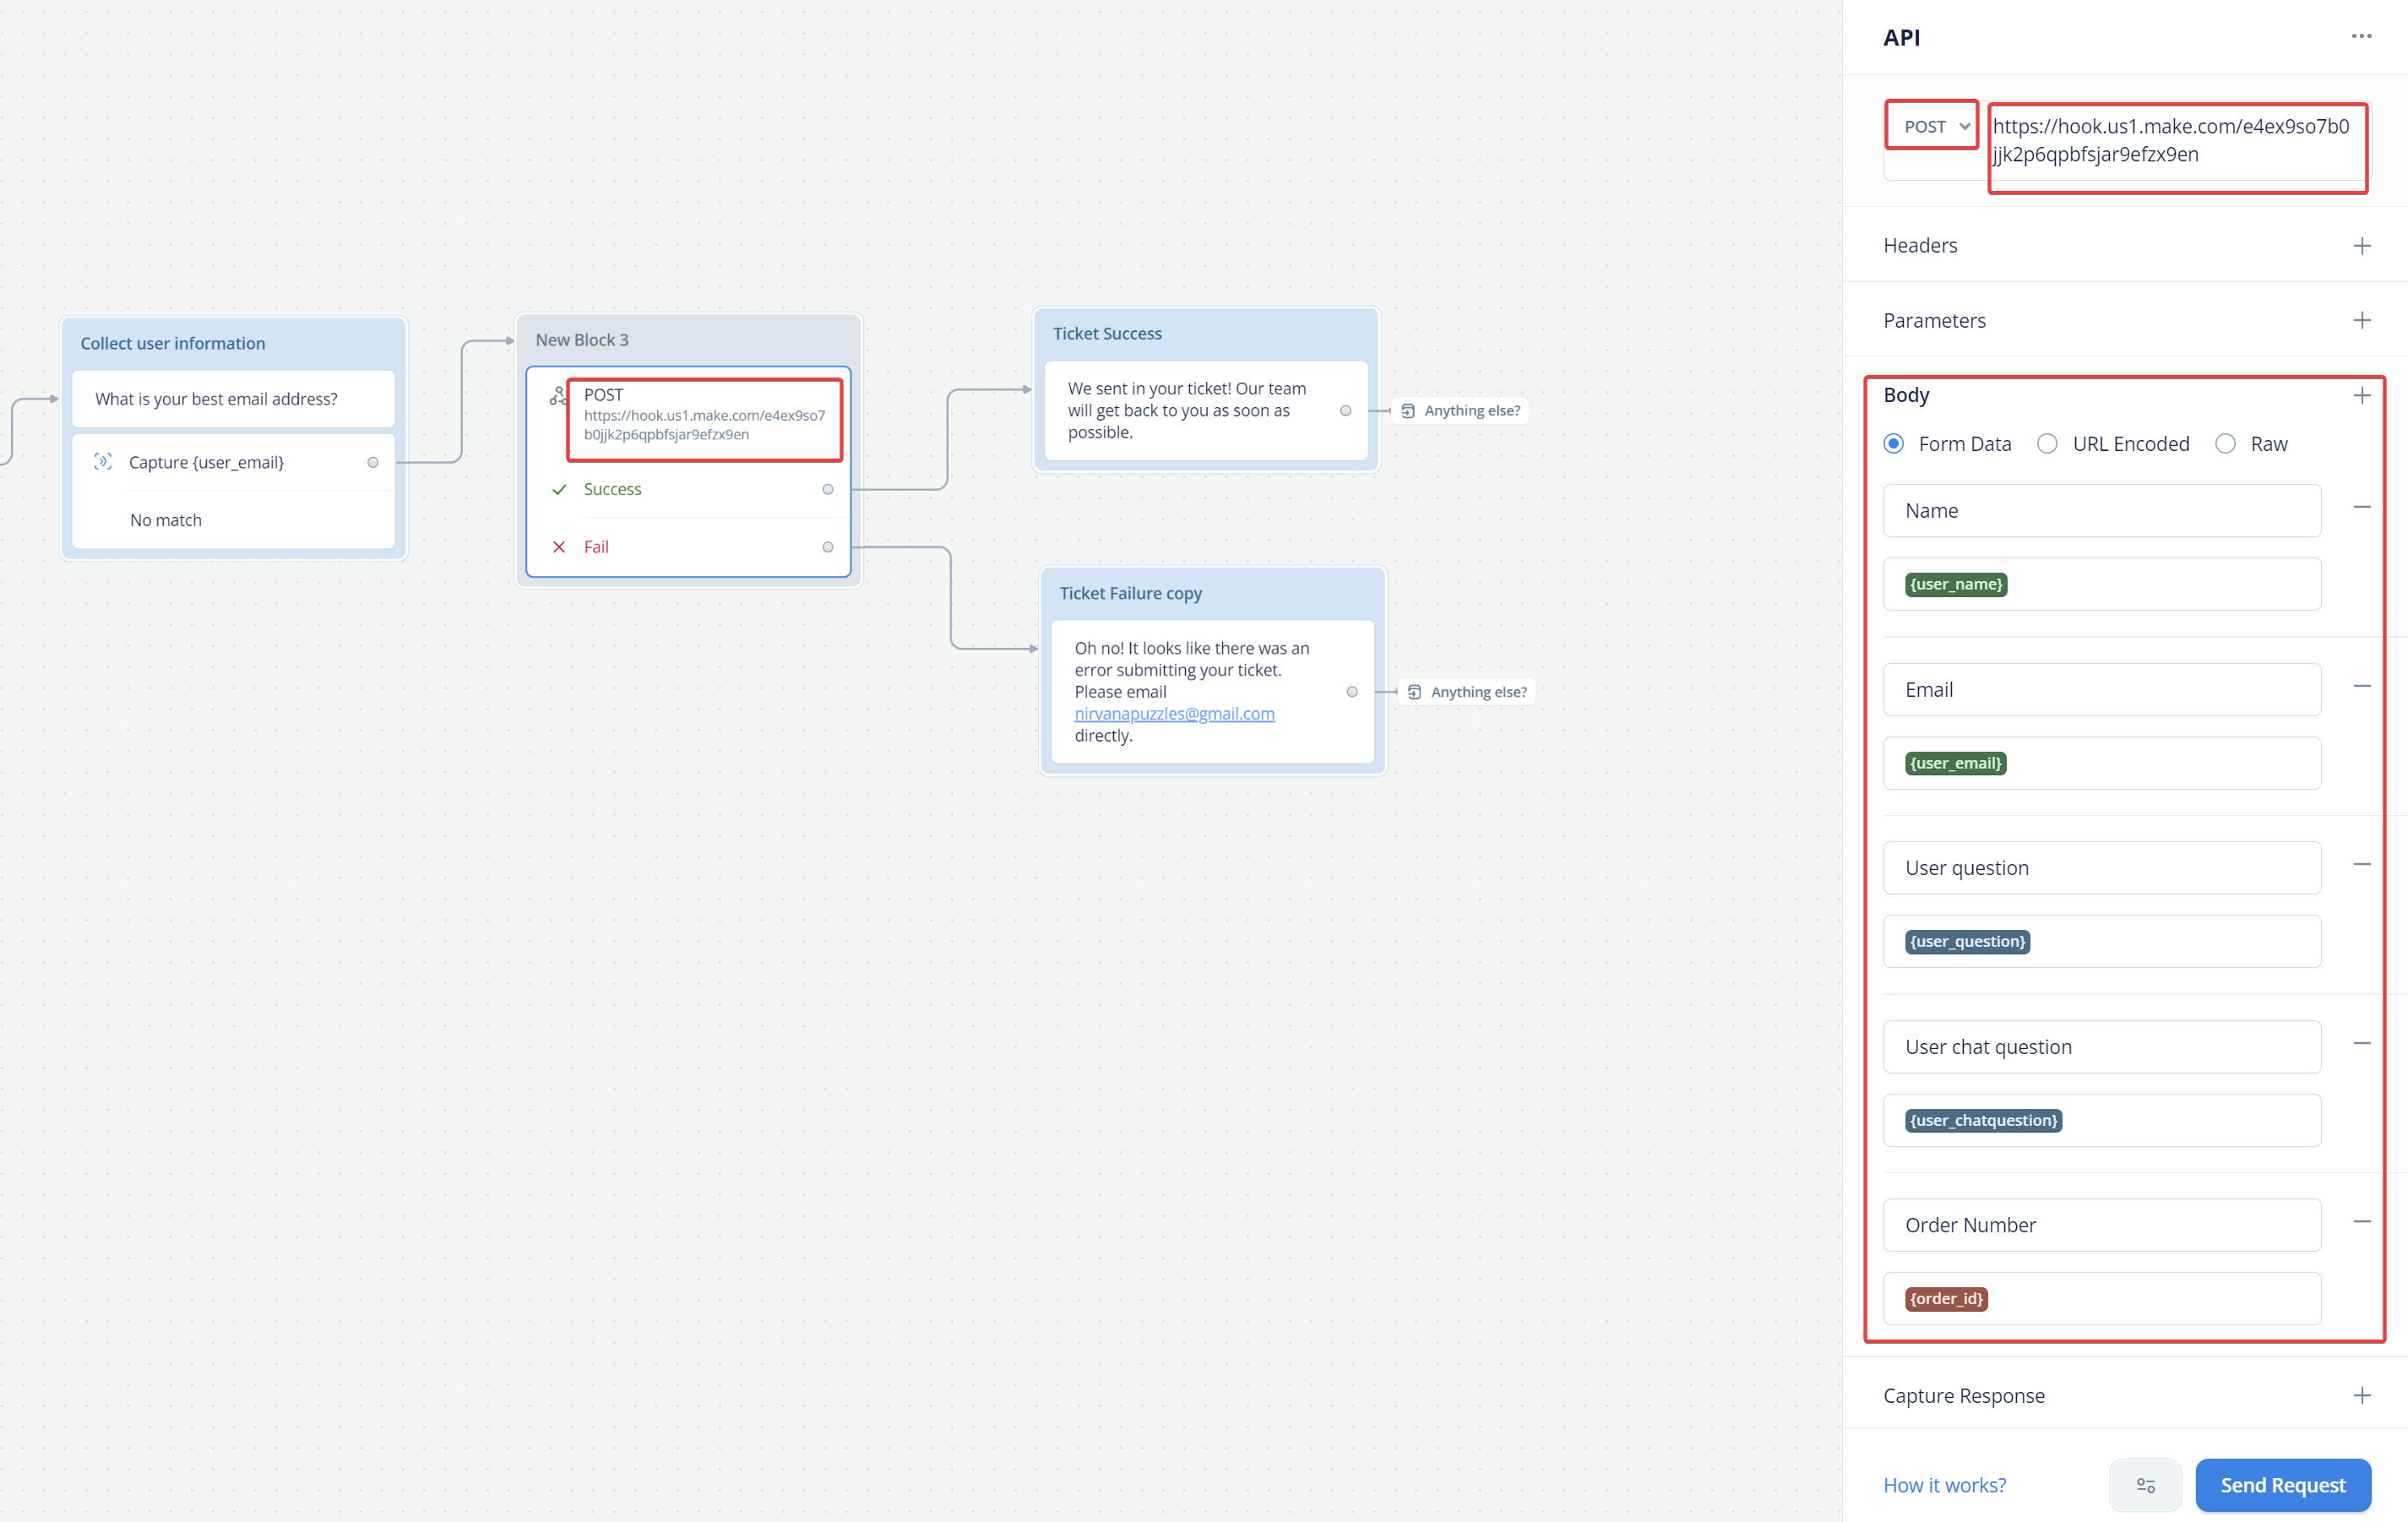Image resolution: width=2408 pixels, height=1522 pixels.
Task: Click the Send Request button
Action: [x=2283, y=1485]
